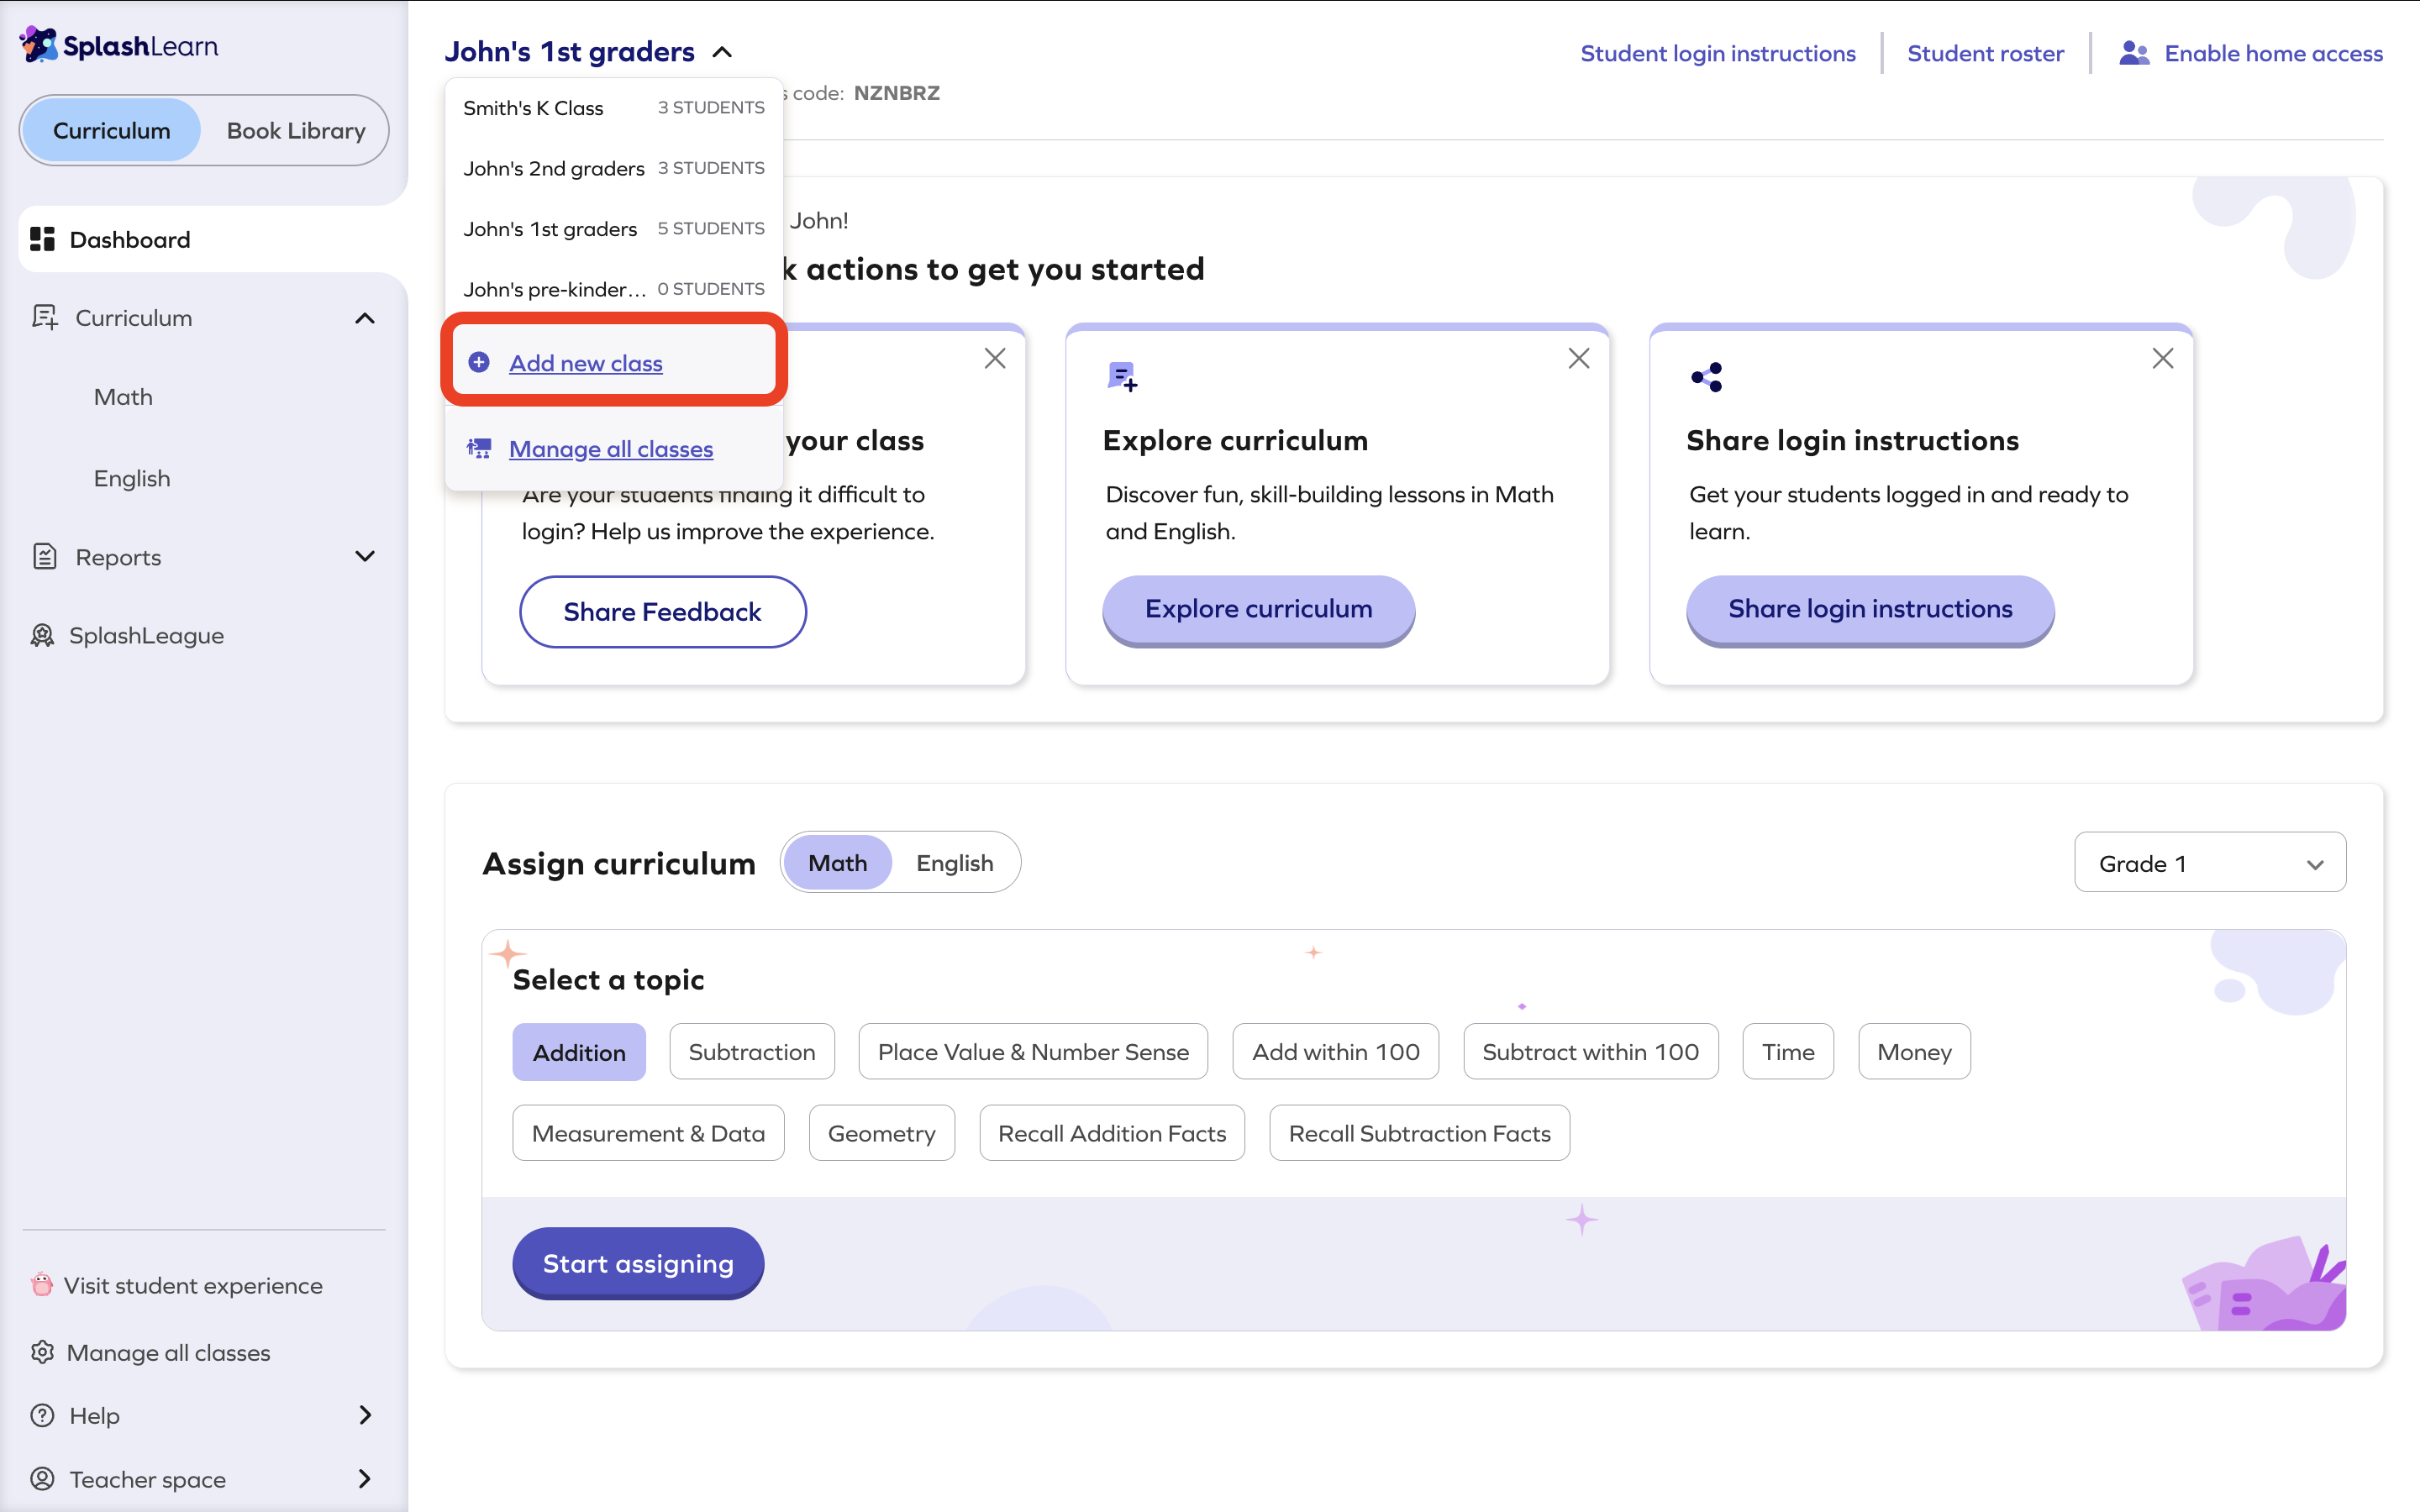
Task: Pick the Recall Addition Facts topic
Action: [x=1112, y=1133]
